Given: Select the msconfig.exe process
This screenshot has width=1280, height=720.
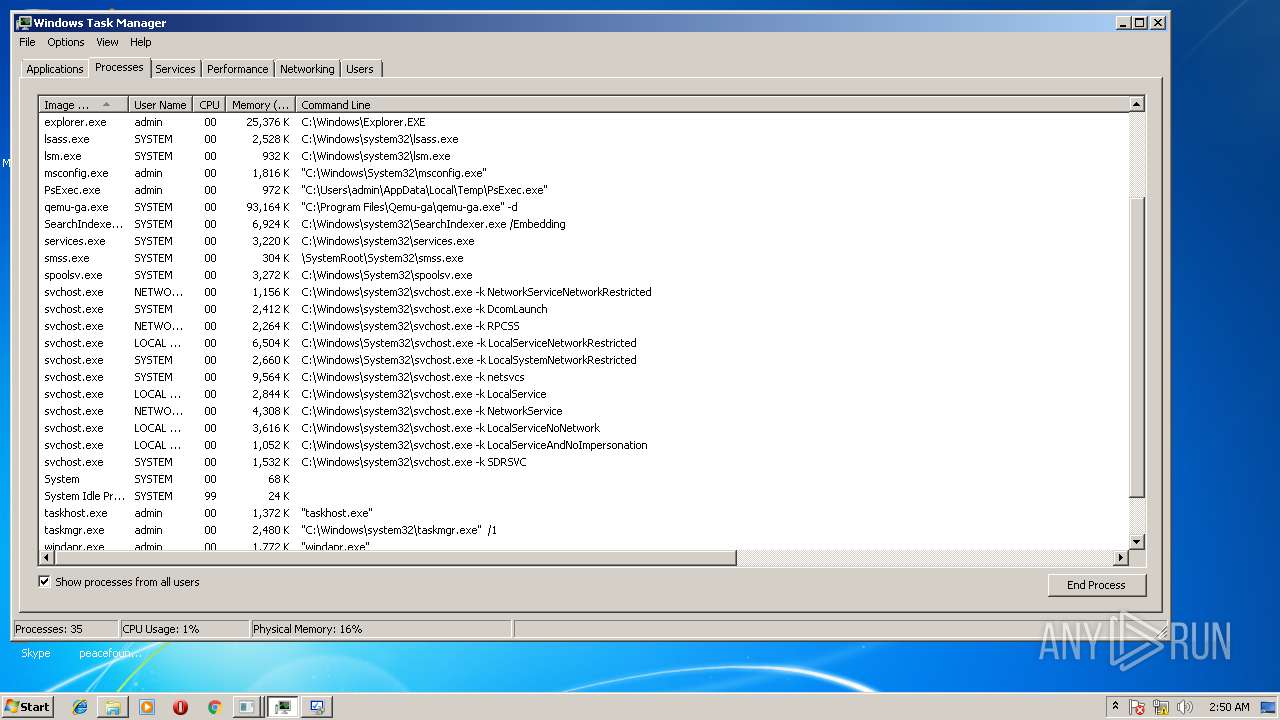Looking at the screenshot, I should pos(583,173).
